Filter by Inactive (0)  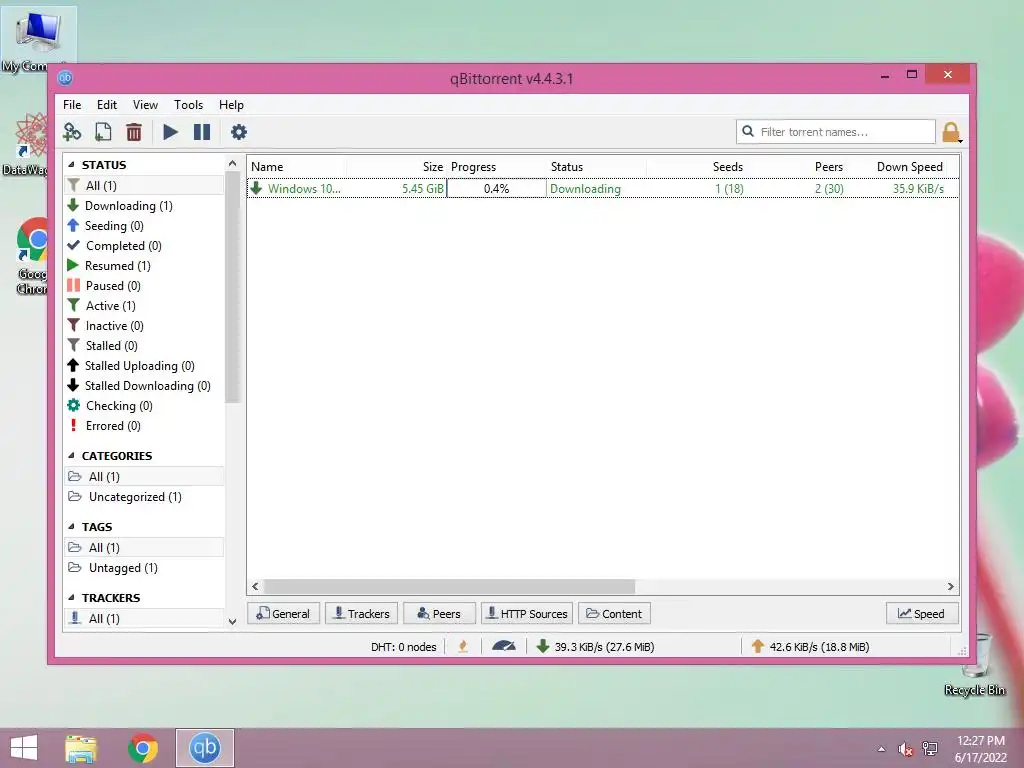(144, 326)
